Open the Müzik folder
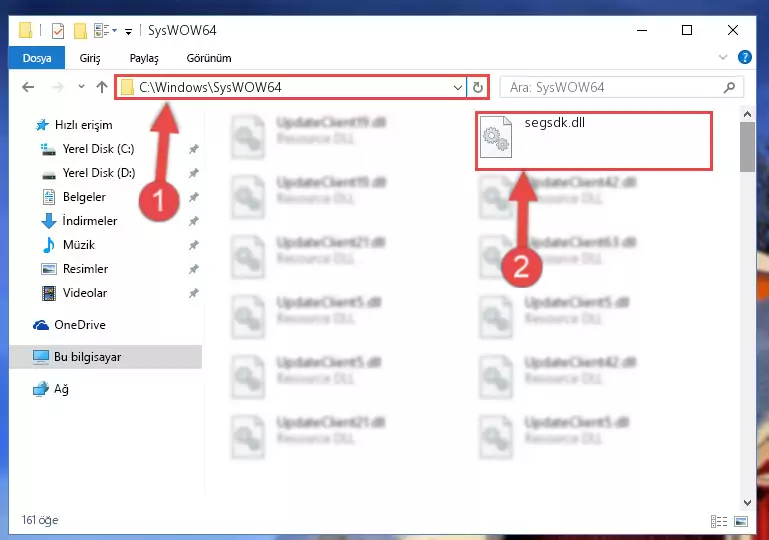Viewport: 769px width, 540px height. pos(78,245)
